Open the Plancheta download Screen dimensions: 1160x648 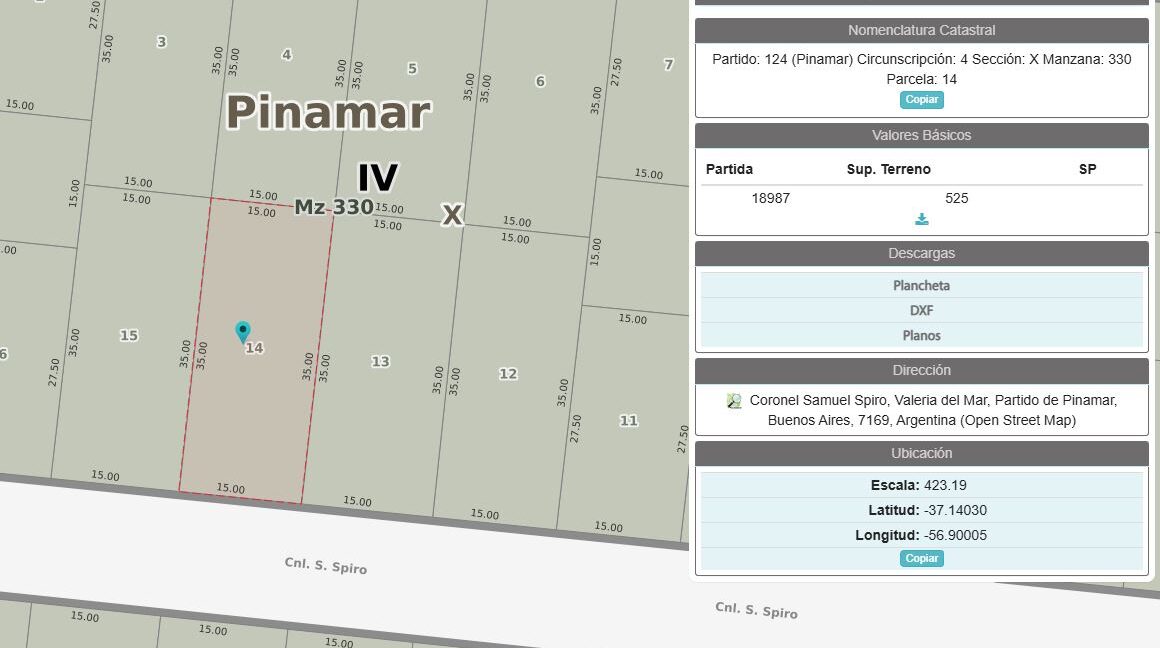922,286
